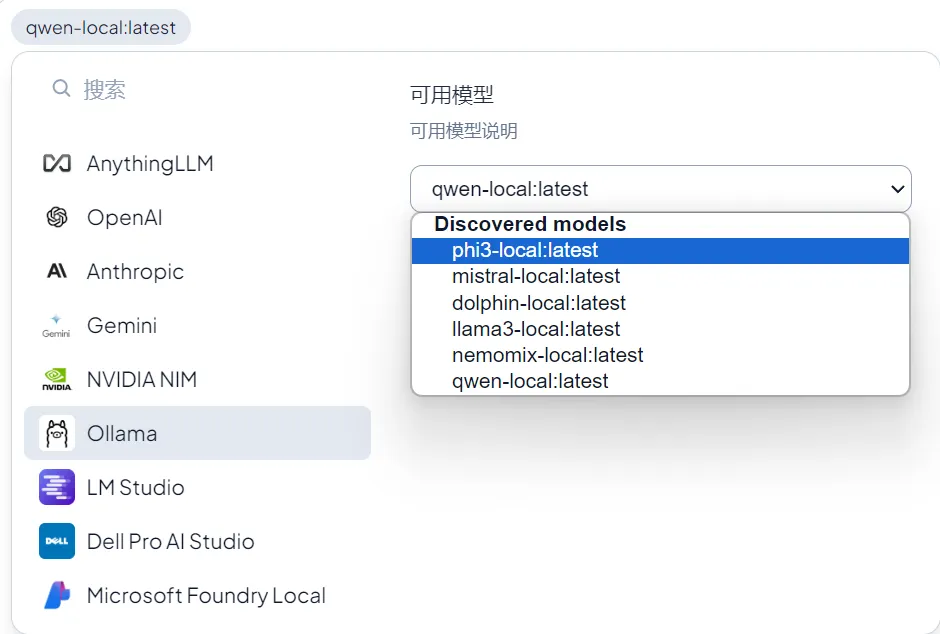Click the NVIDIA logo icon

pyautogui.click(x=56, y=379)
